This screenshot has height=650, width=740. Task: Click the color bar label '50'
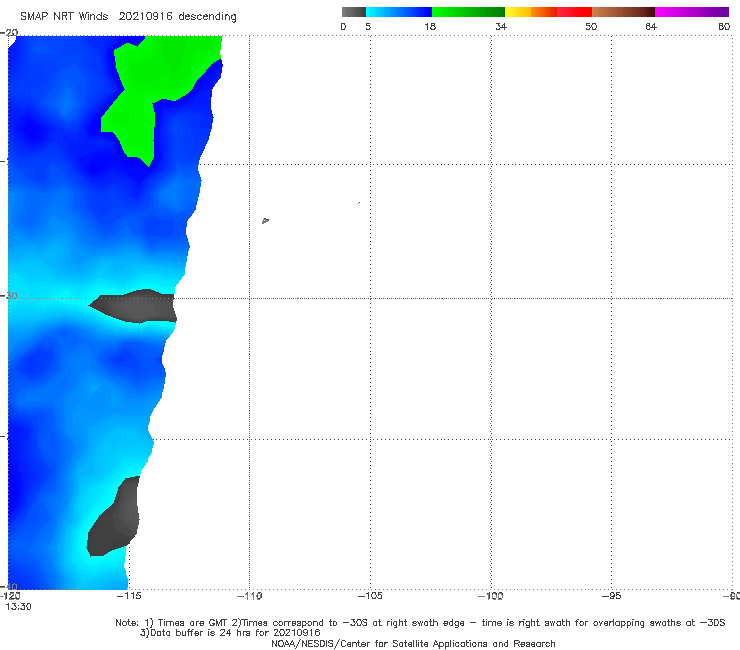pyautogui.click(x=591, y=27)
